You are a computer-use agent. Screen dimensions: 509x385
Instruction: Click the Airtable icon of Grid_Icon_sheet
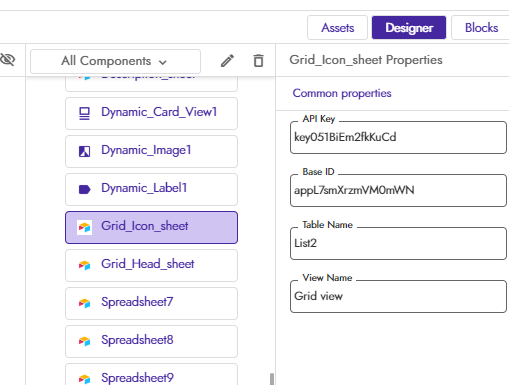tap(84, 227)
